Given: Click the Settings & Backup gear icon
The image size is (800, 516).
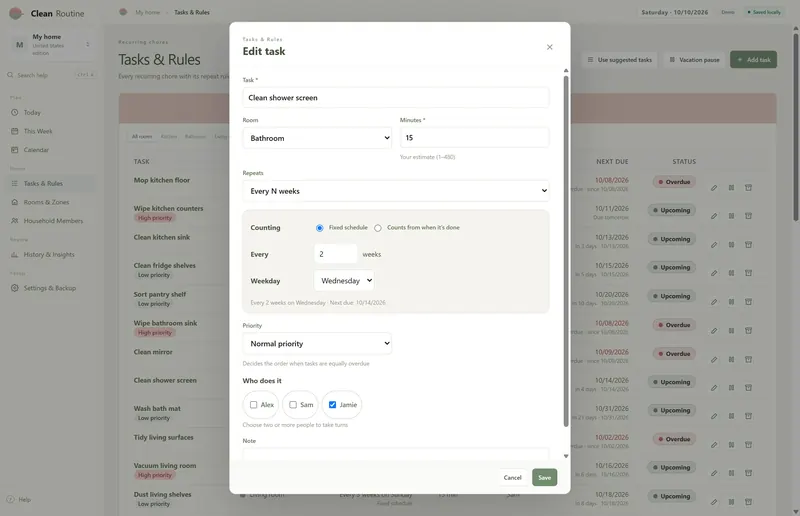Looking at the screenshot, I should click(14, 288).
